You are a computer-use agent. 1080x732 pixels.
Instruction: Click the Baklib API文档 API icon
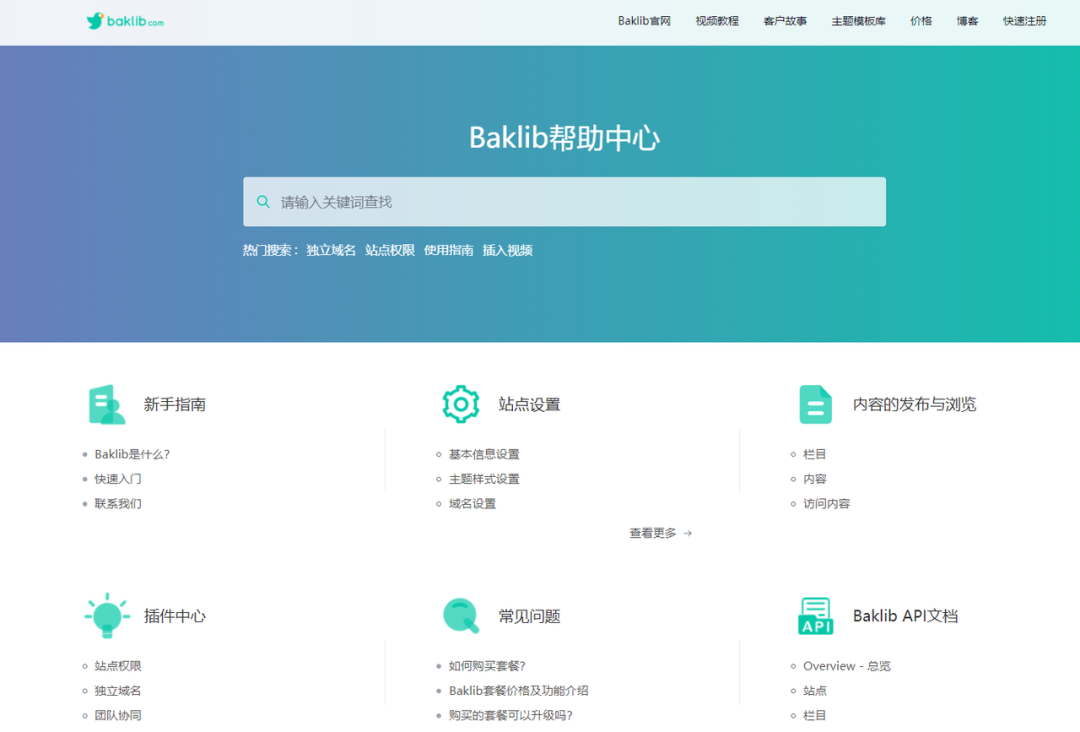click(816, 616)
